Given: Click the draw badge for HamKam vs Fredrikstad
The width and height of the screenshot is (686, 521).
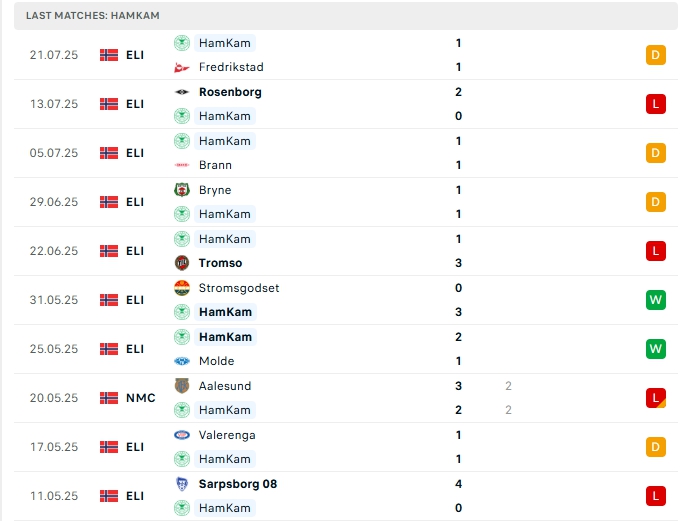Looking at the screenshot, I should coord(656,55).
